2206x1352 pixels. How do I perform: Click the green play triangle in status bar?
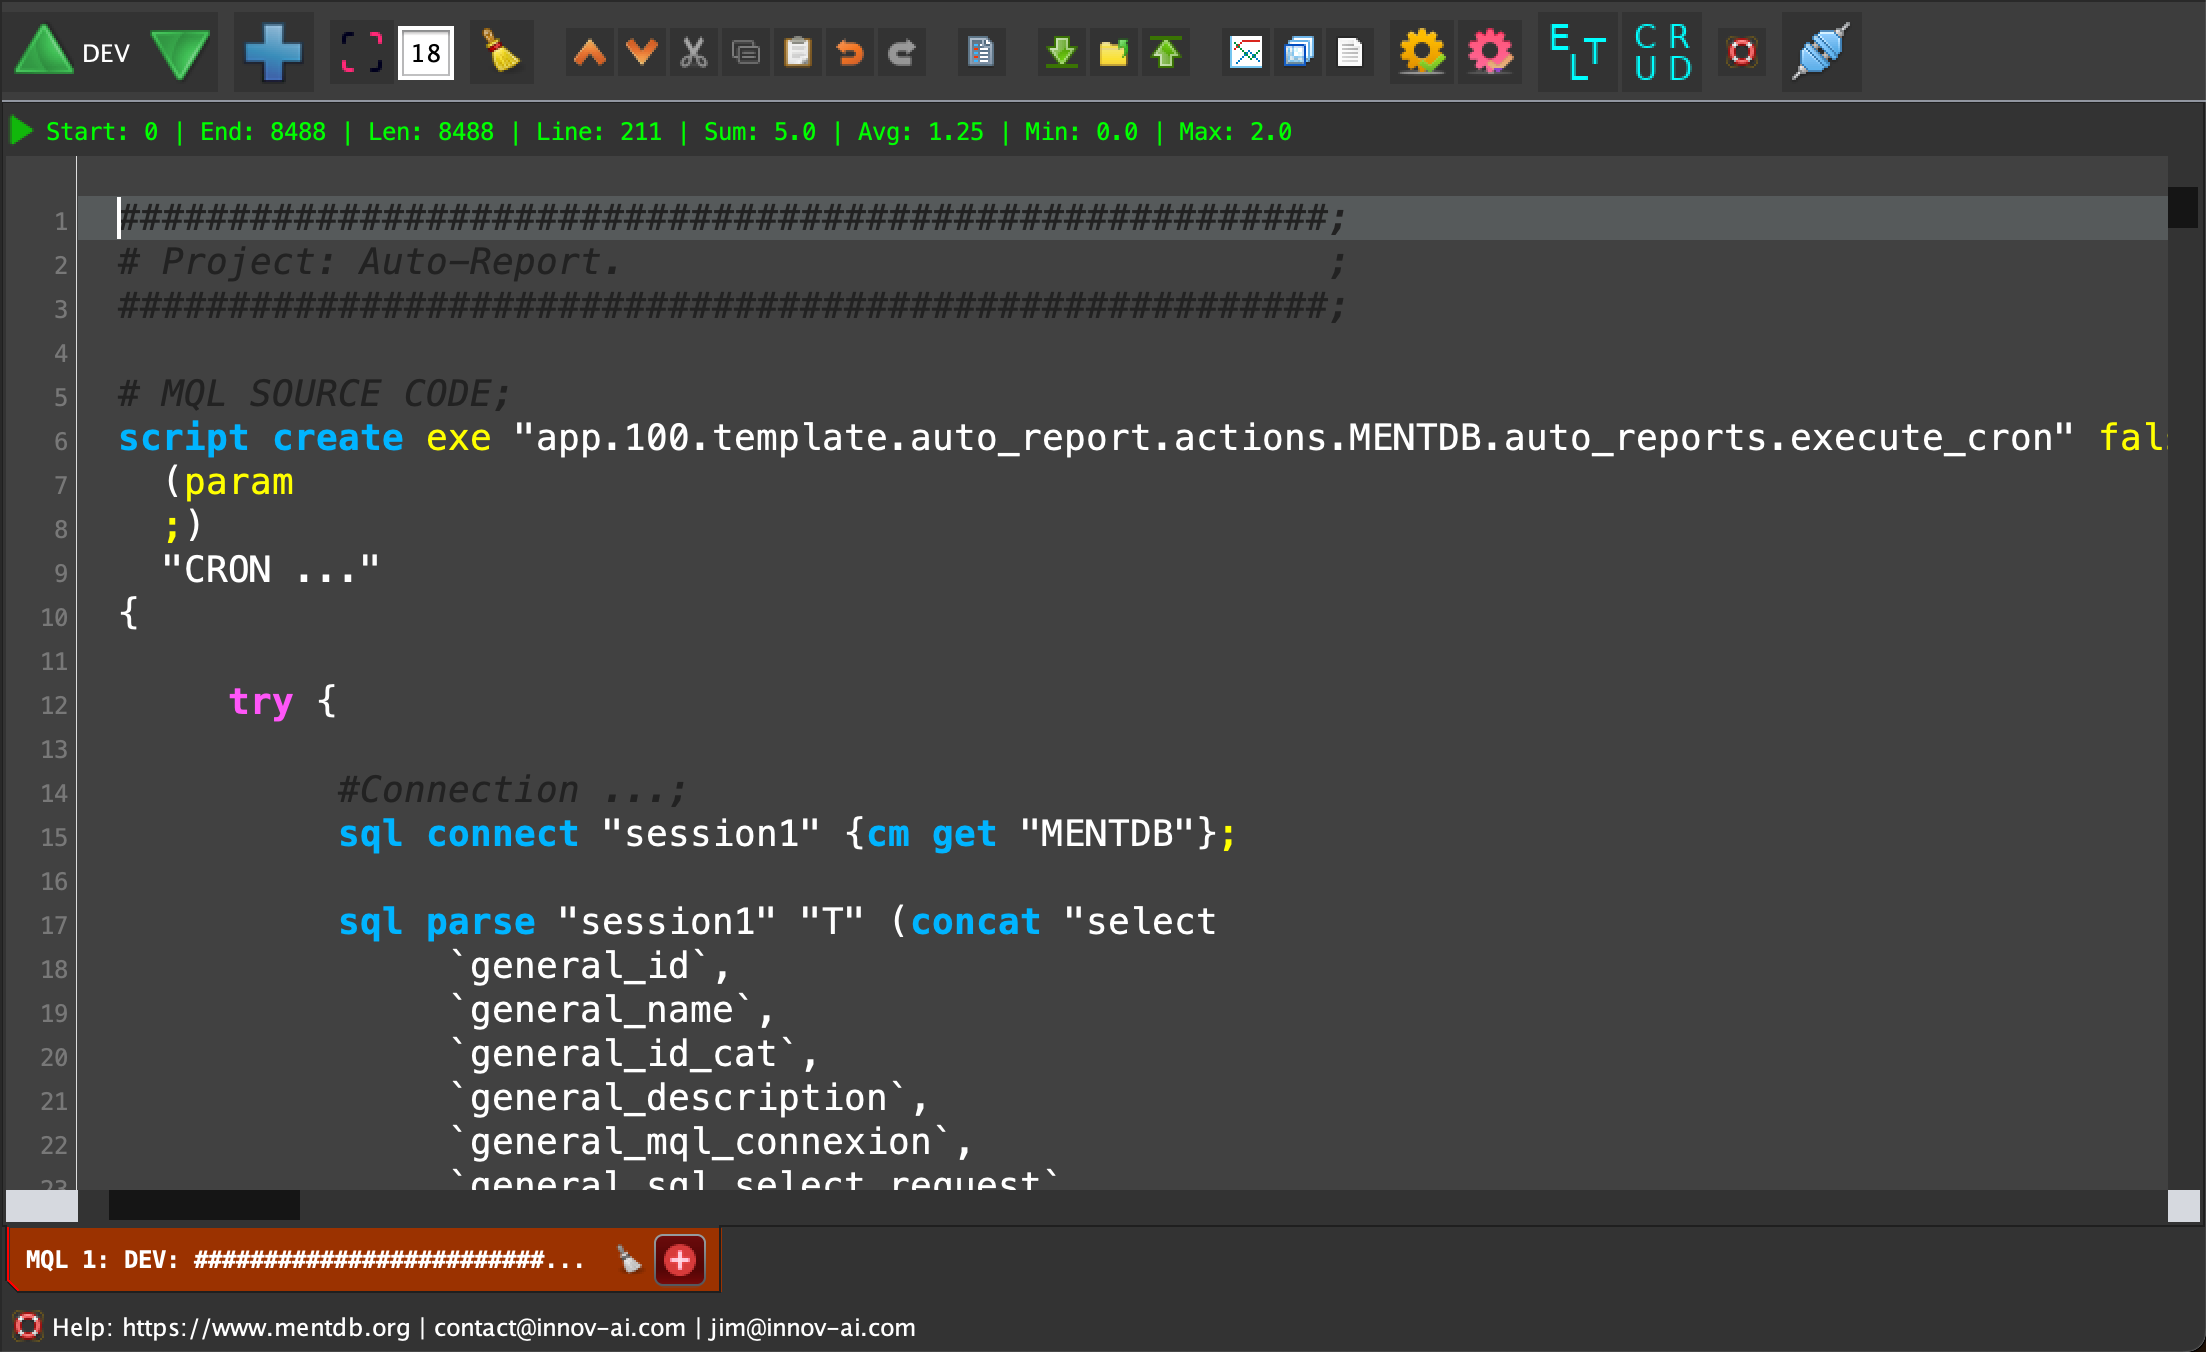[21, 131]
